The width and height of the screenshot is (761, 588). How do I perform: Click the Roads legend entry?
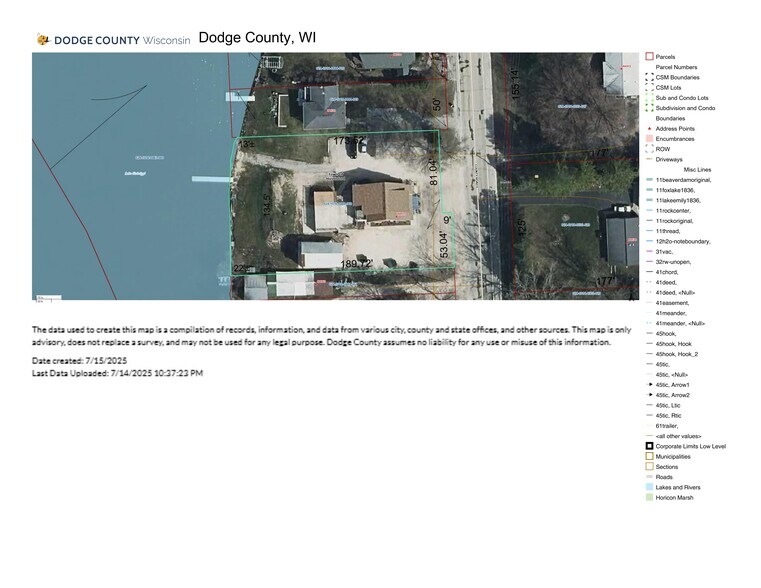click(x=664, y=477)
